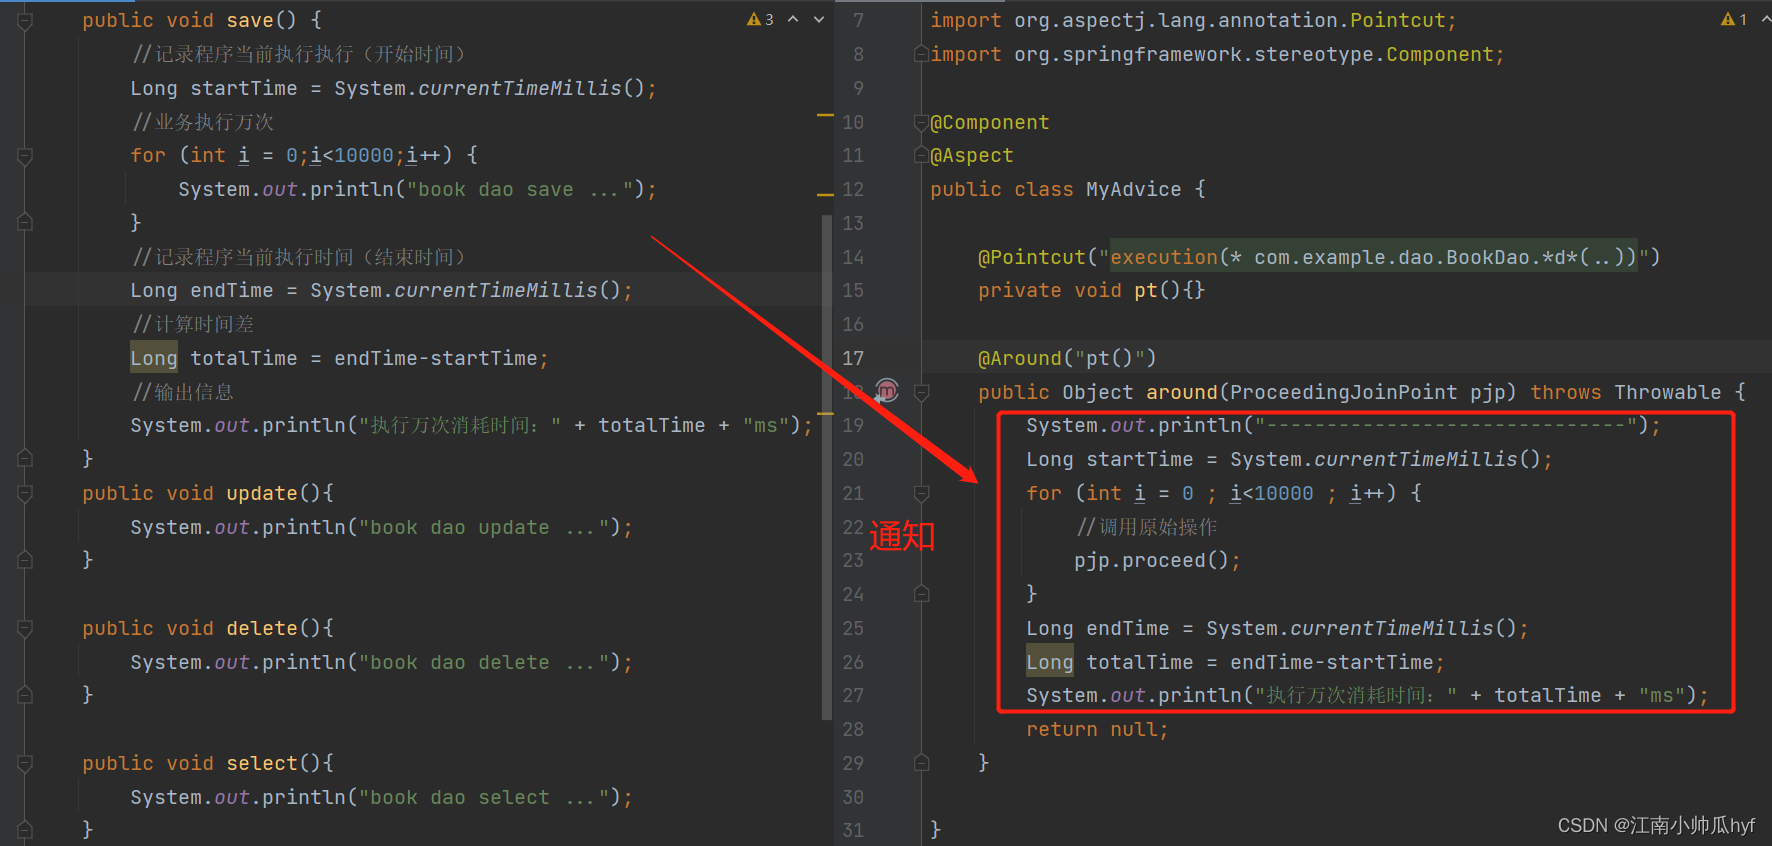
Task: Click highlighted Long before totalTime in save()
Action: click(x=153, y=358)
